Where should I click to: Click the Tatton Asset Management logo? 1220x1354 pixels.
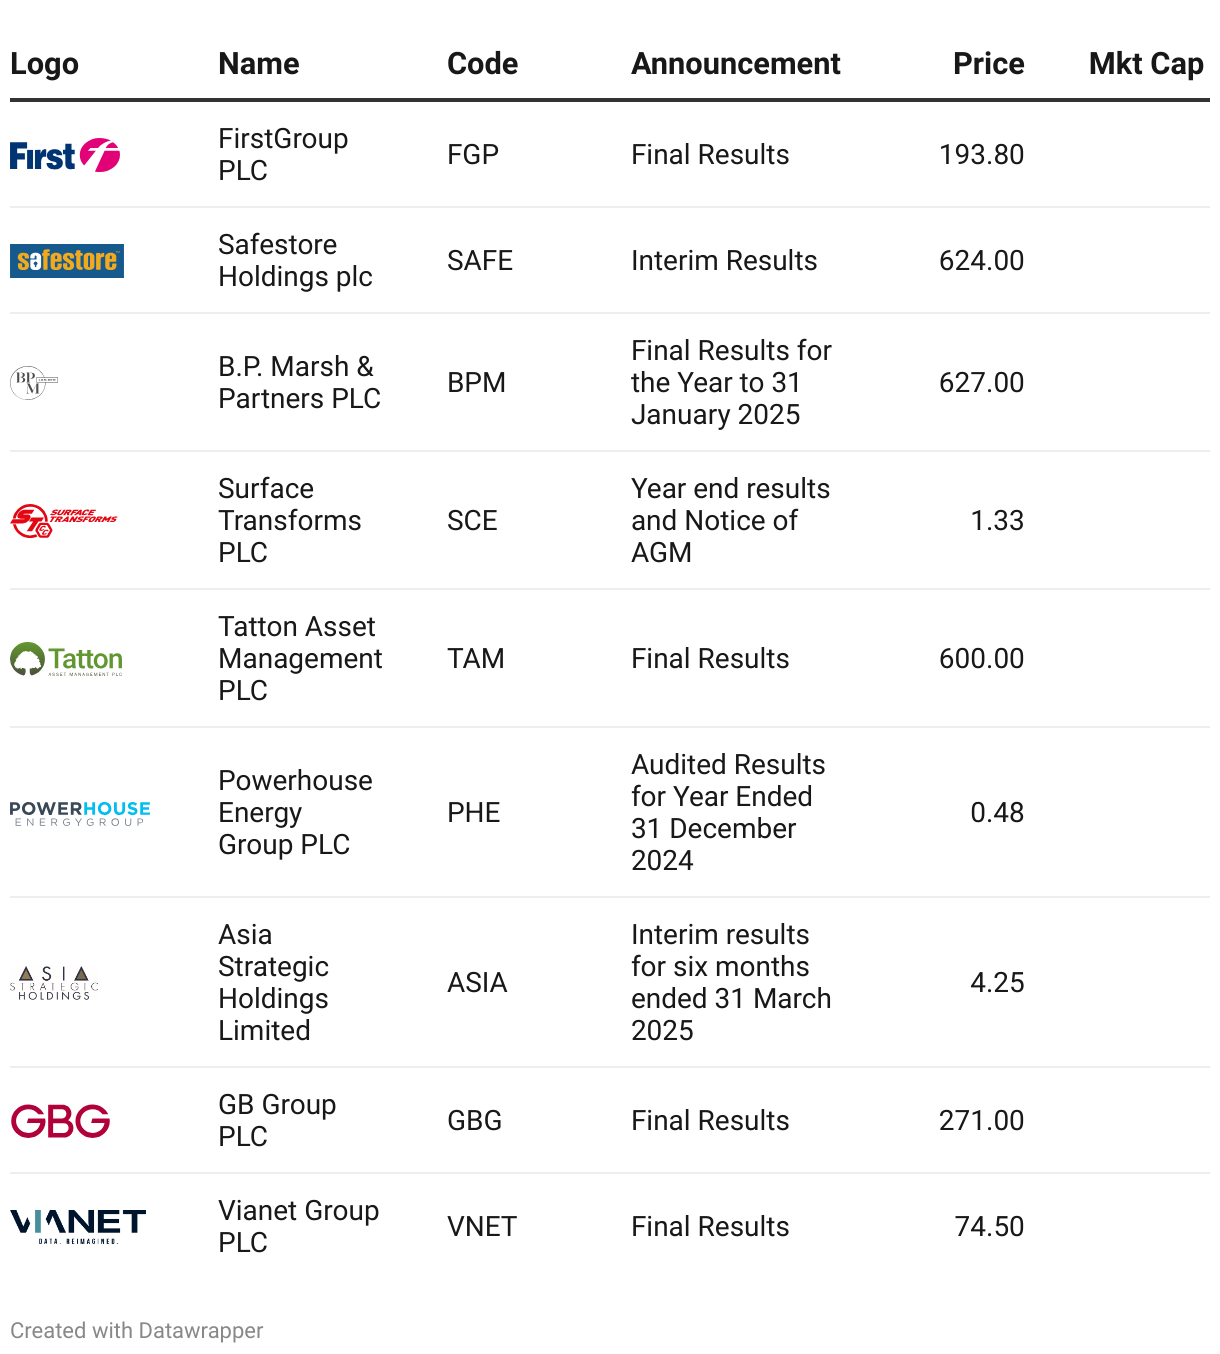click(67, 659)
